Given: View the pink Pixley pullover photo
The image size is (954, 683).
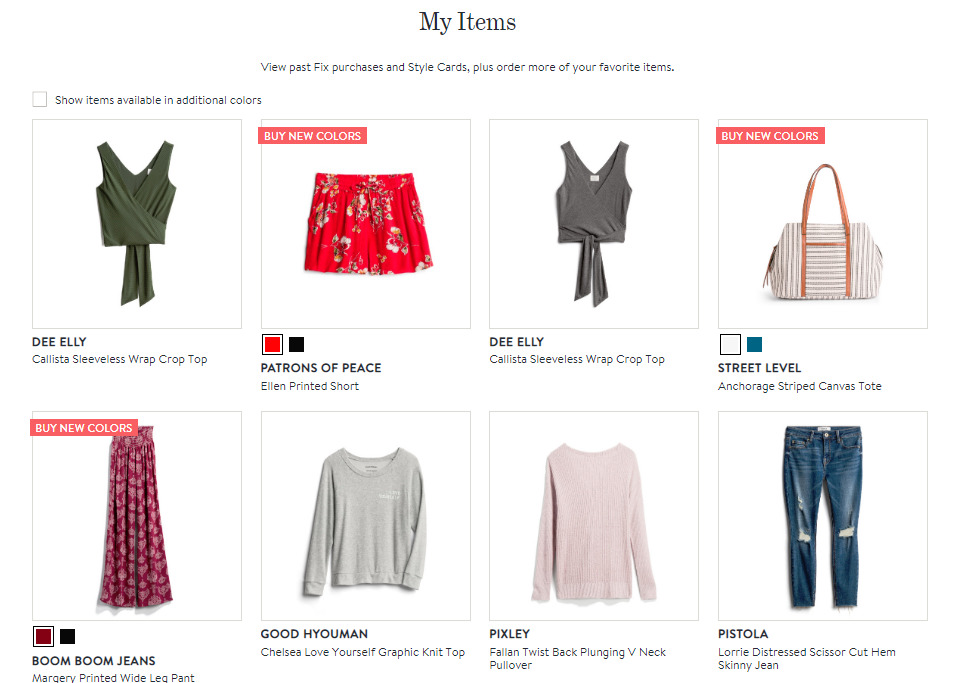Looking at the screenshot, I should [x=594, y=516].
